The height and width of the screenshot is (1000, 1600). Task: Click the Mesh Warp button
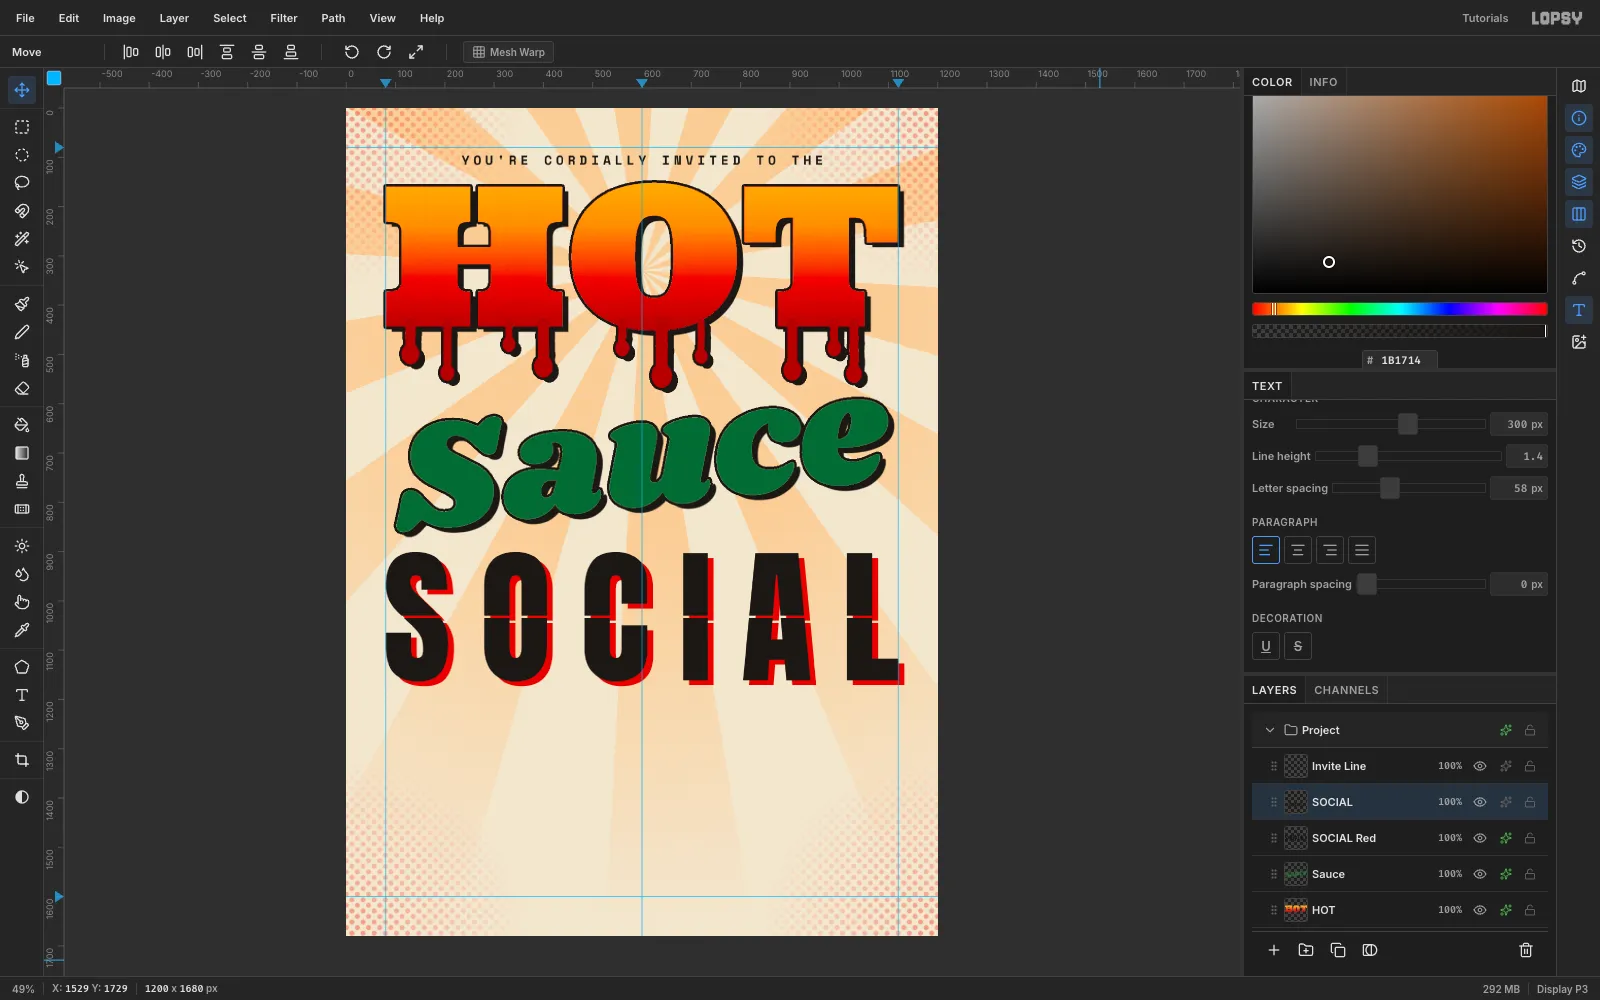click(x=508, y=52)
